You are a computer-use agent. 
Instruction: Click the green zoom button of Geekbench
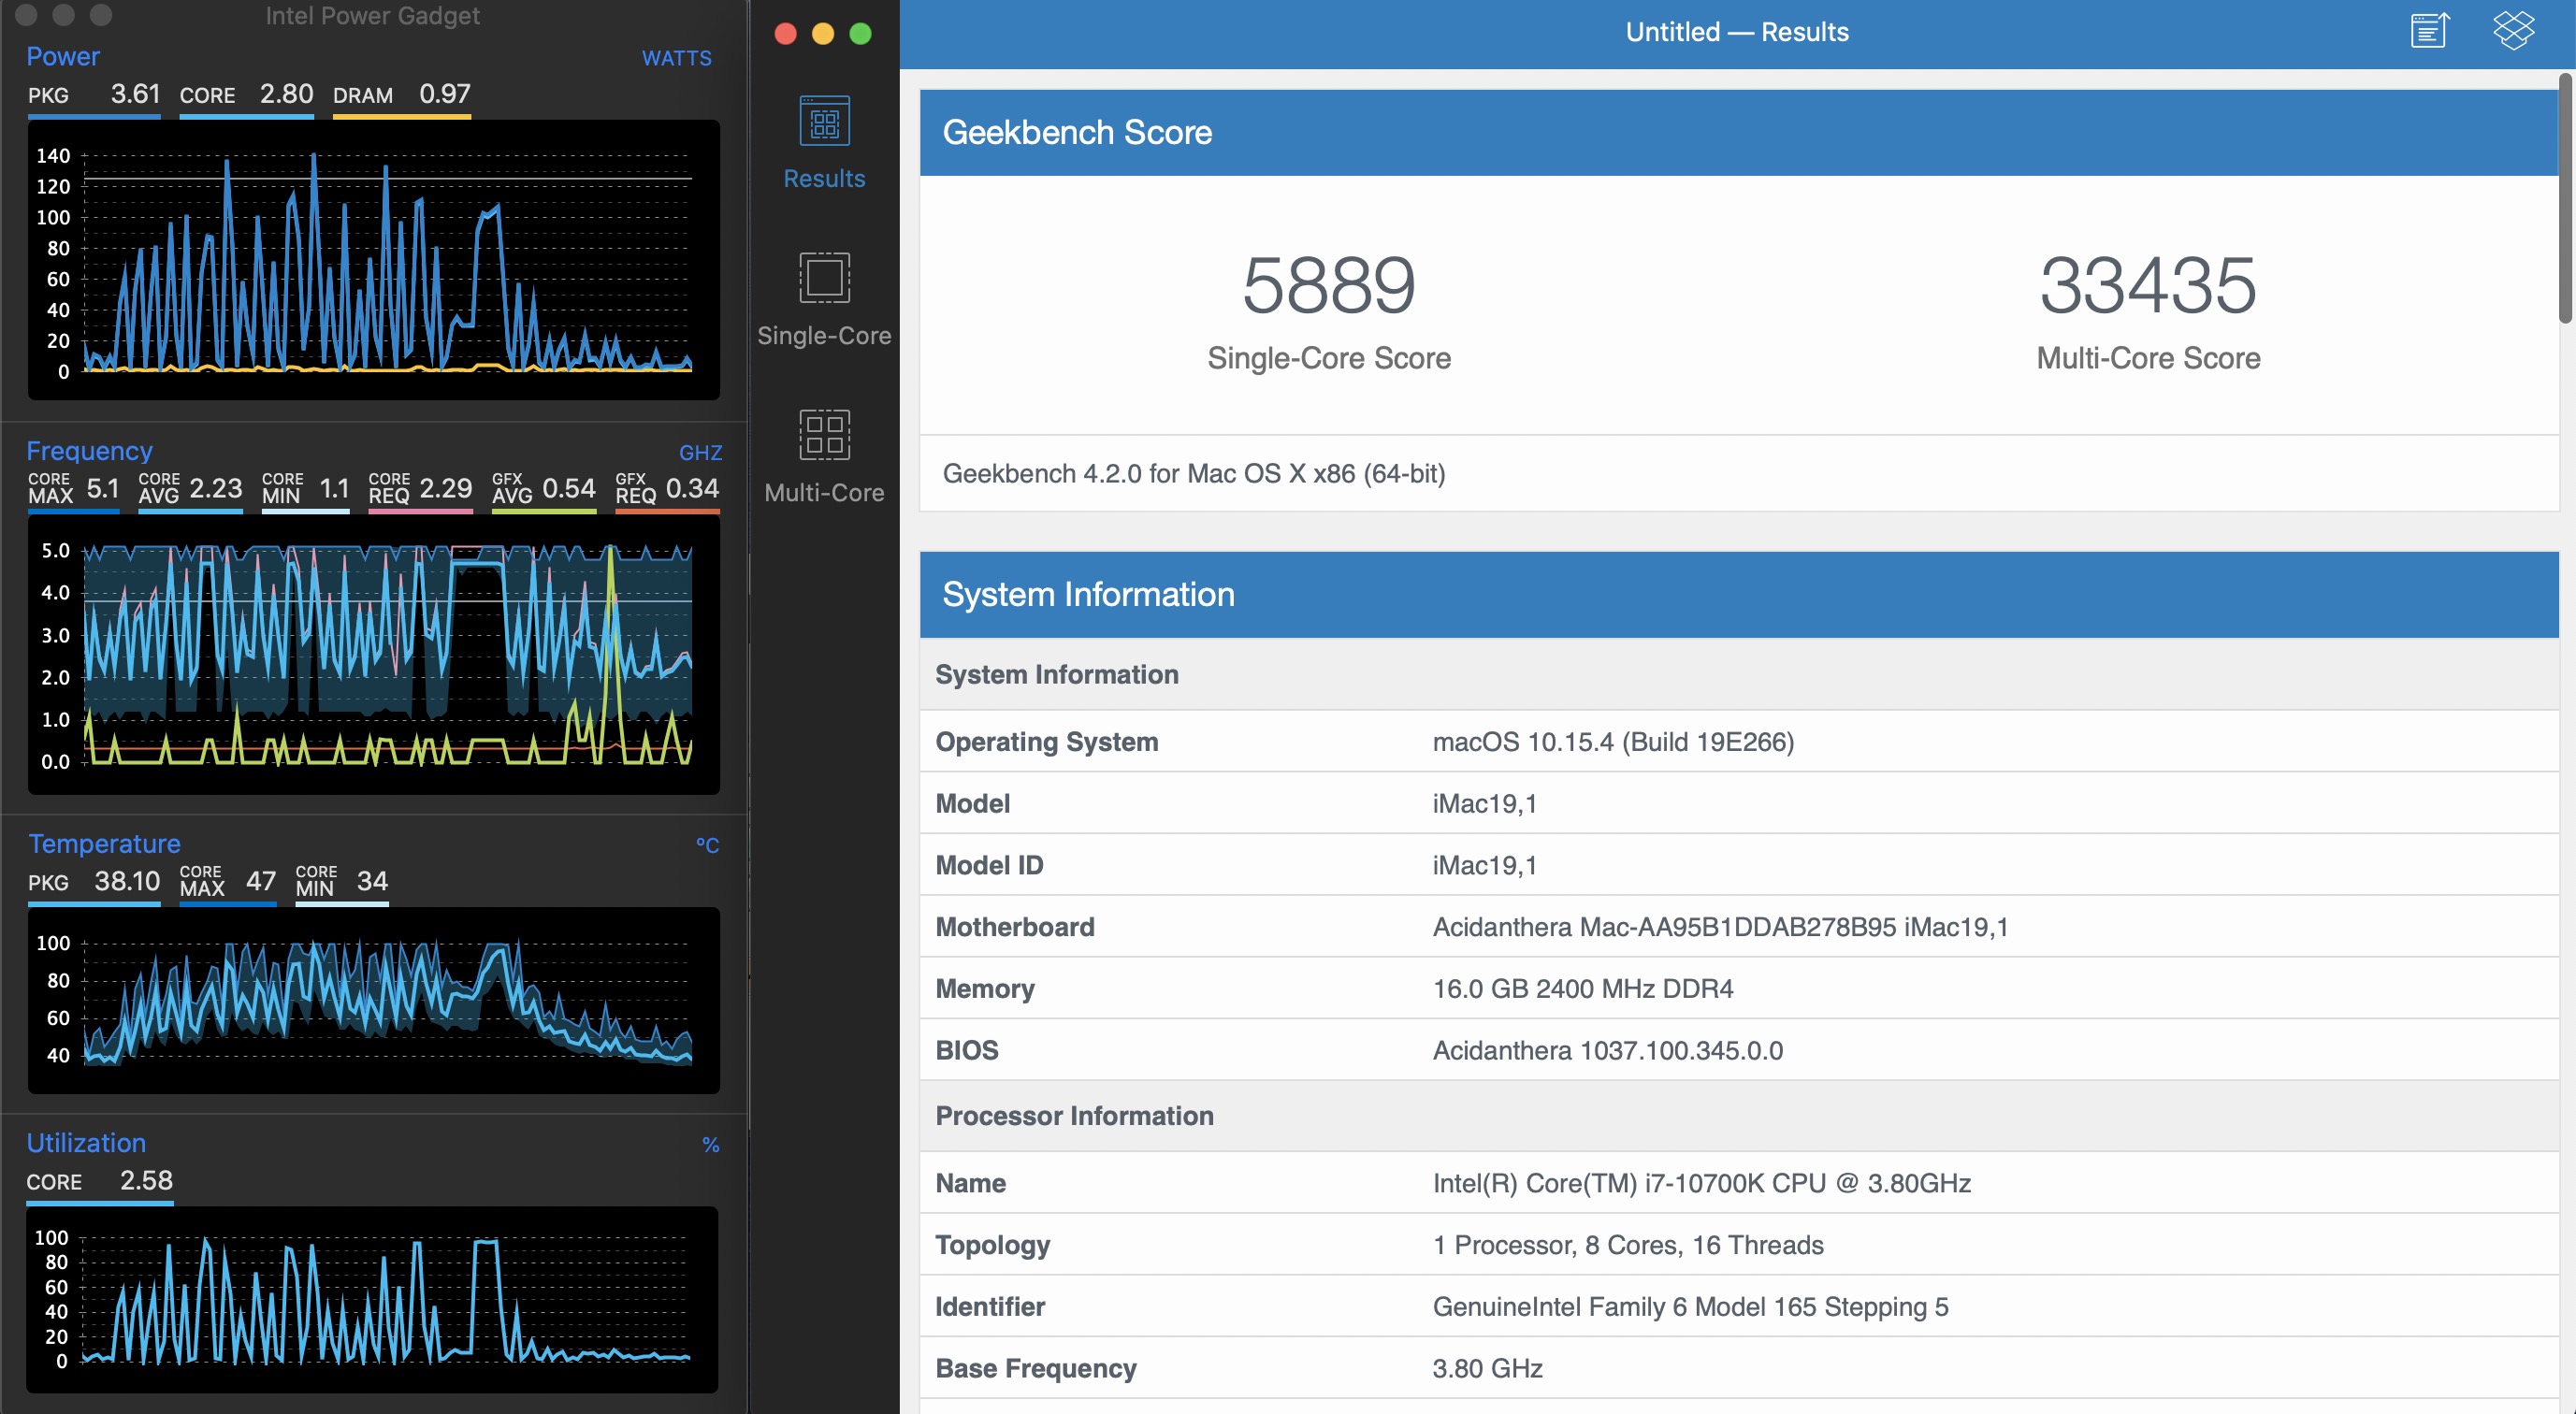pos(860,34)
